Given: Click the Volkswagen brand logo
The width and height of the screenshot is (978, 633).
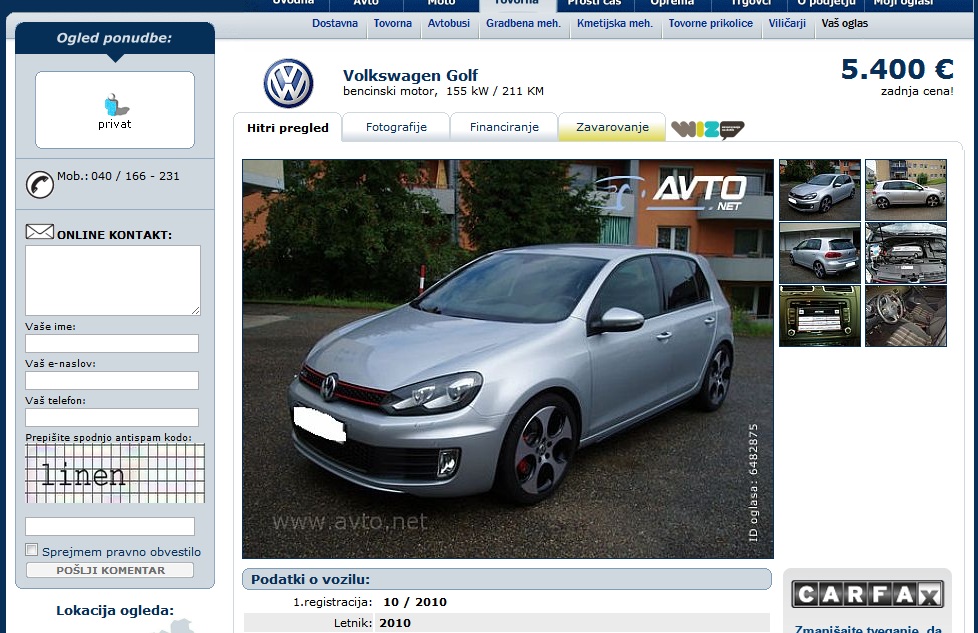Looking at the screenshot, I should 288,84.
